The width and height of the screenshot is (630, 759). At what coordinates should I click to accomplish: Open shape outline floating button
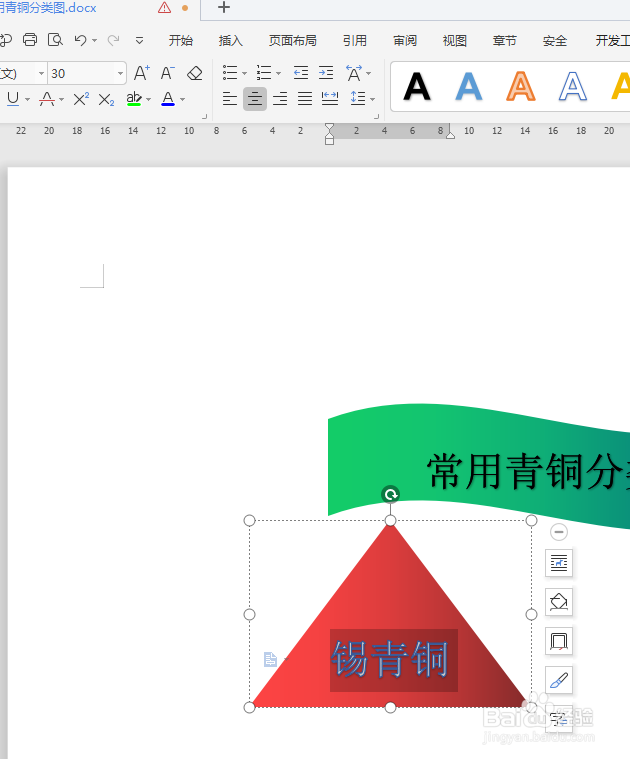pyautogui.click(x=559, y=641)
